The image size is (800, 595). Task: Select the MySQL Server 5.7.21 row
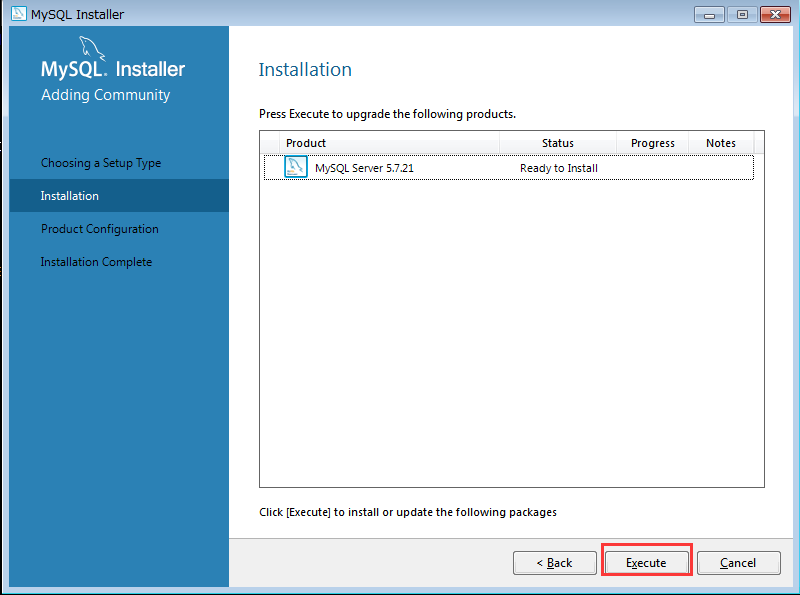pyautogui.click(x=509, y=167)
